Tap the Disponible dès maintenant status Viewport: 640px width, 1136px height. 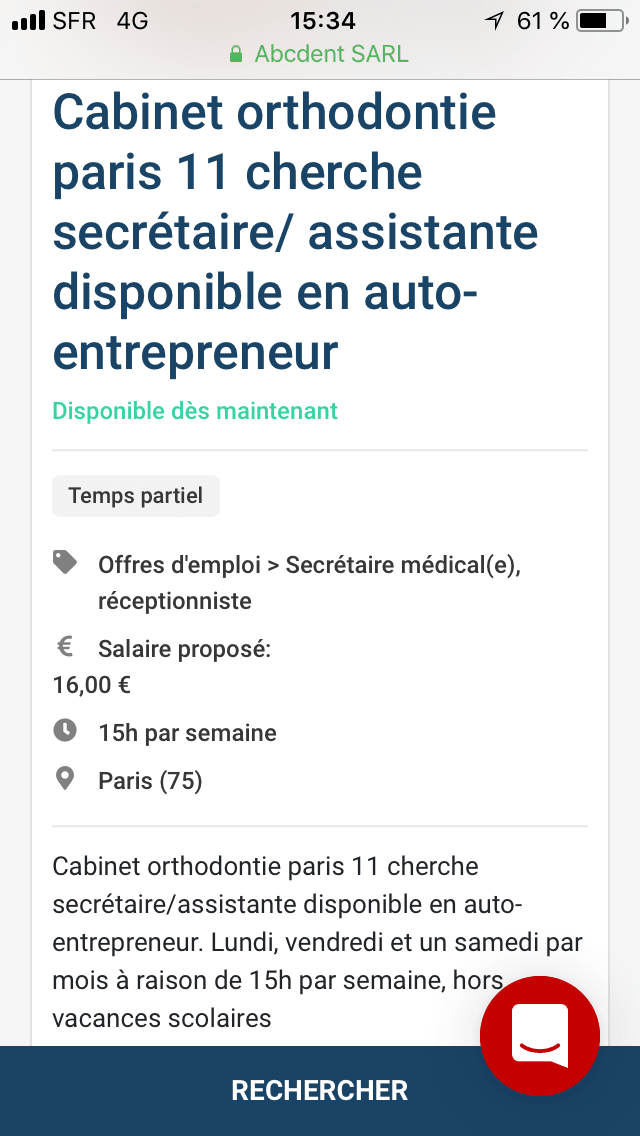click(195, 411)
